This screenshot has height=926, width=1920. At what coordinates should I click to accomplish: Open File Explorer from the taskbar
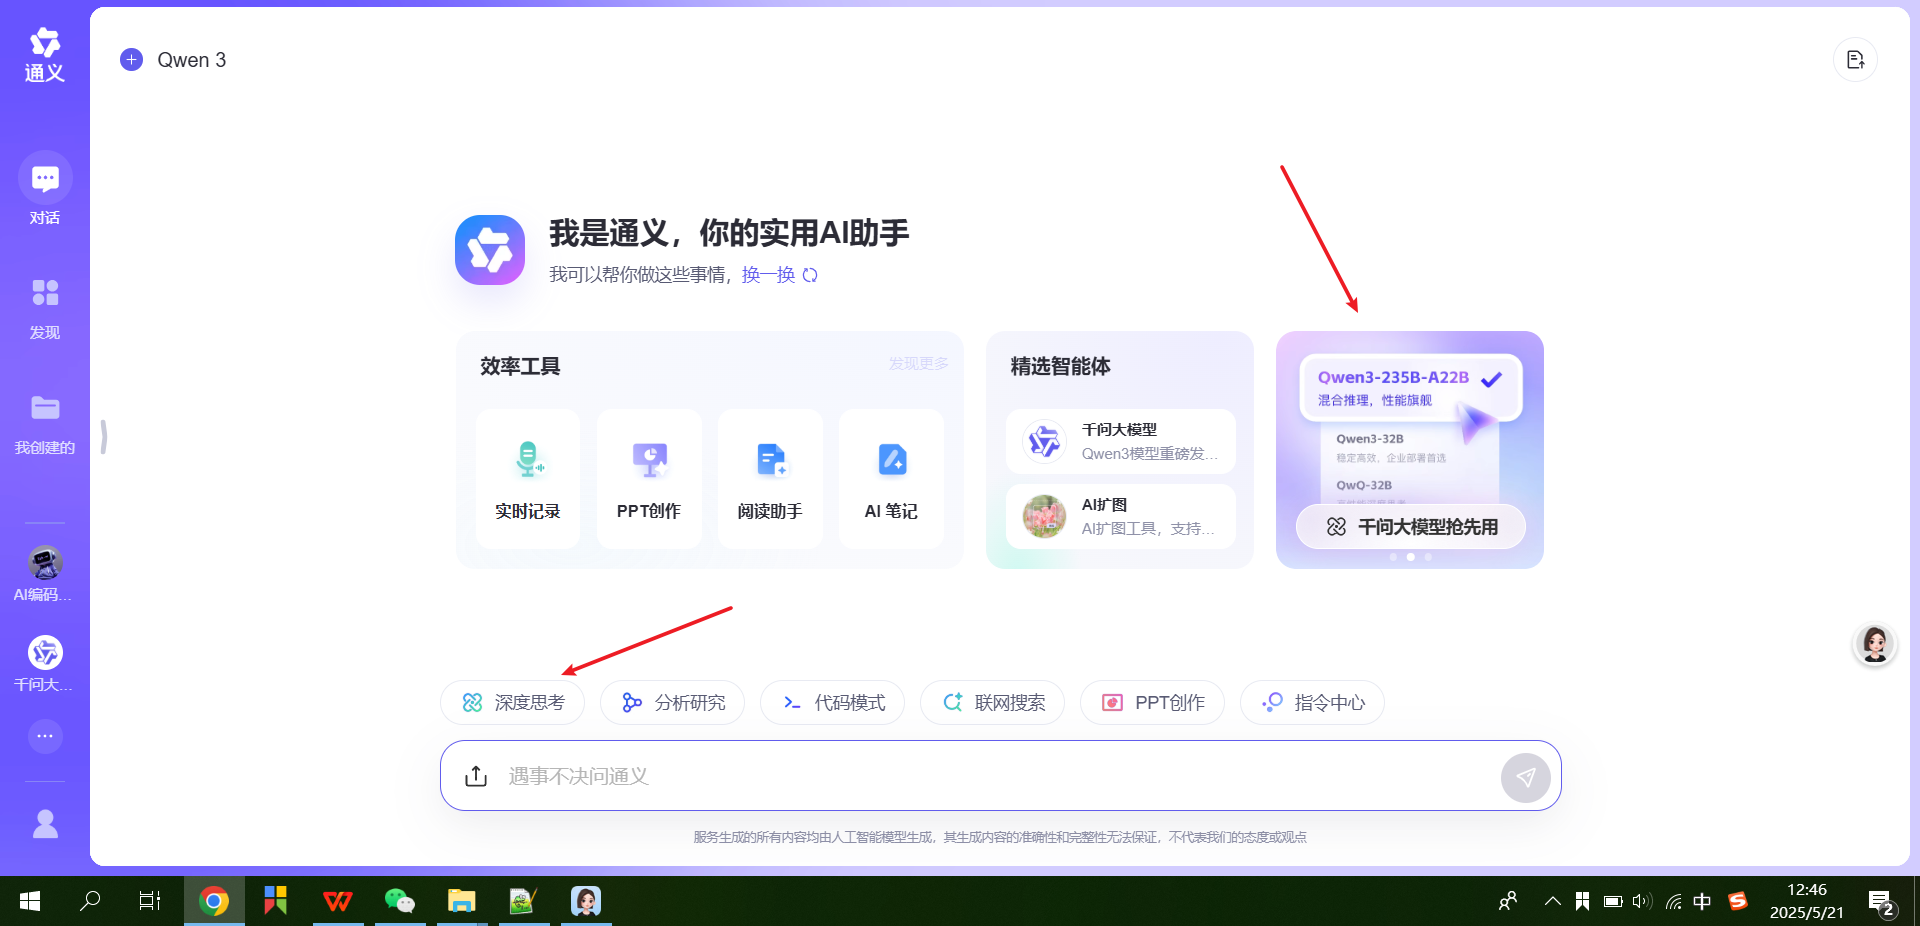[462, 901]
